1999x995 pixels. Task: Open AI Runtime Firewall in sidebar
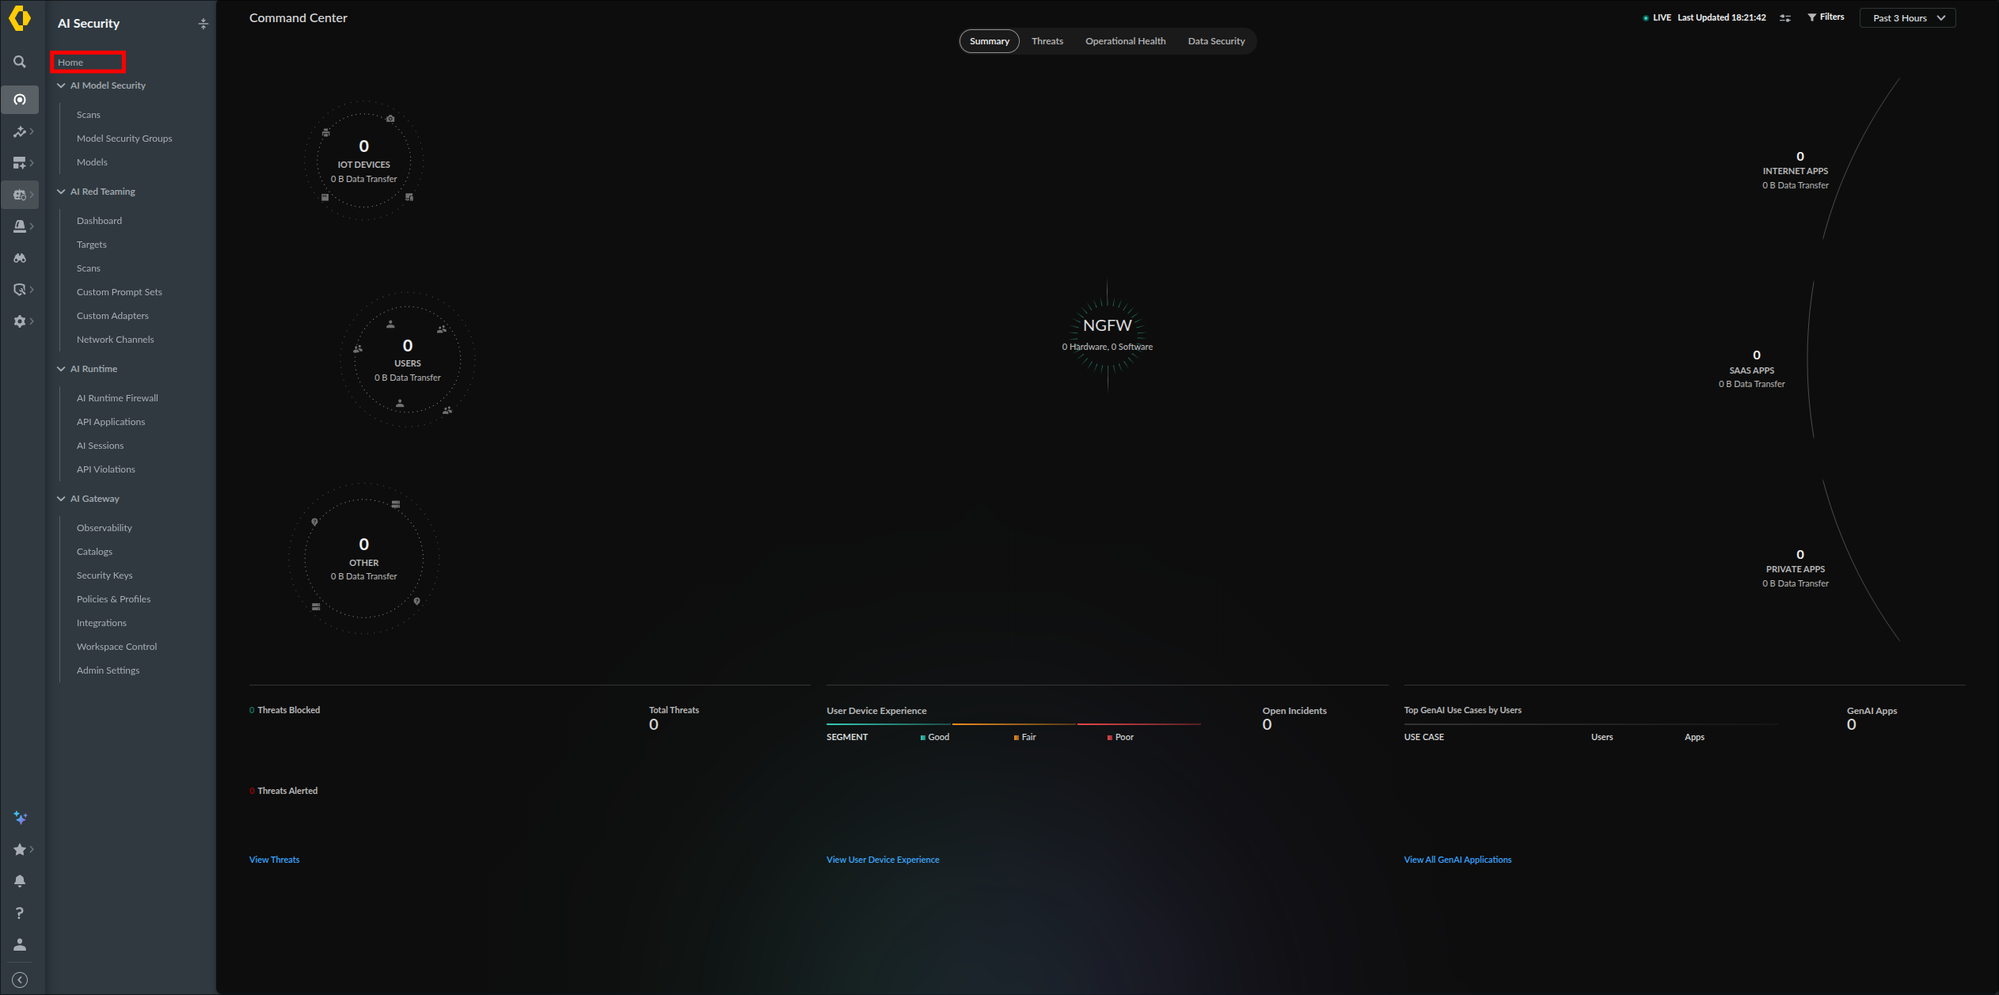click(117, 398)
